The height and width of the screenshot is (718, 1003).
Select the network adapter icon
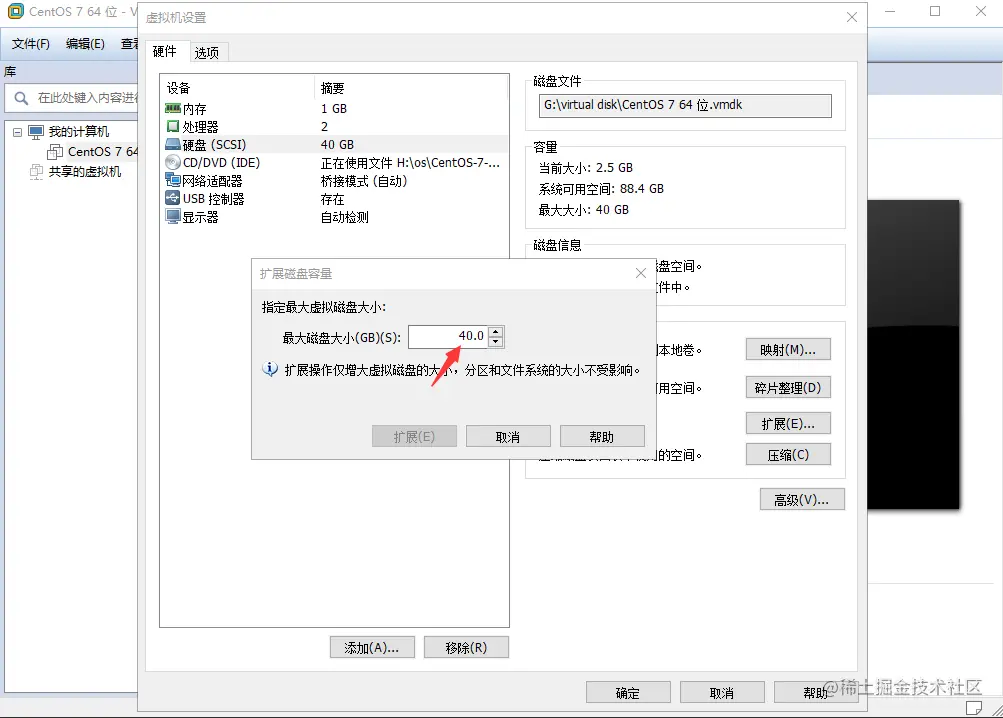[x=173, y=180]
